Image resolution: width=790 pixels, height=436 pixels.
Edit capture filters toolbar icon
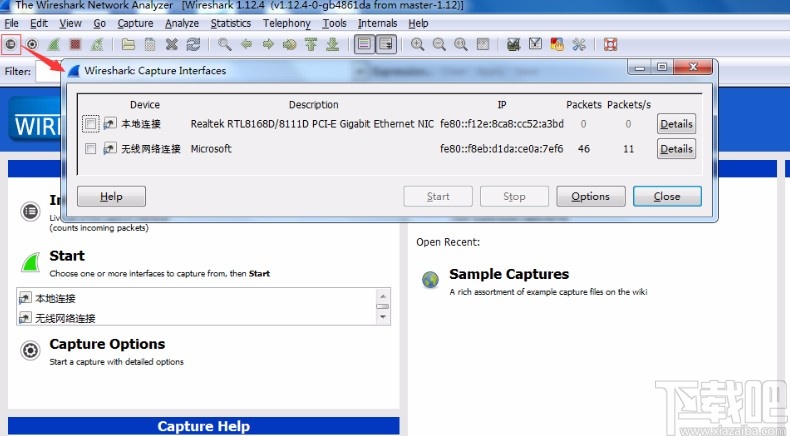513,44
